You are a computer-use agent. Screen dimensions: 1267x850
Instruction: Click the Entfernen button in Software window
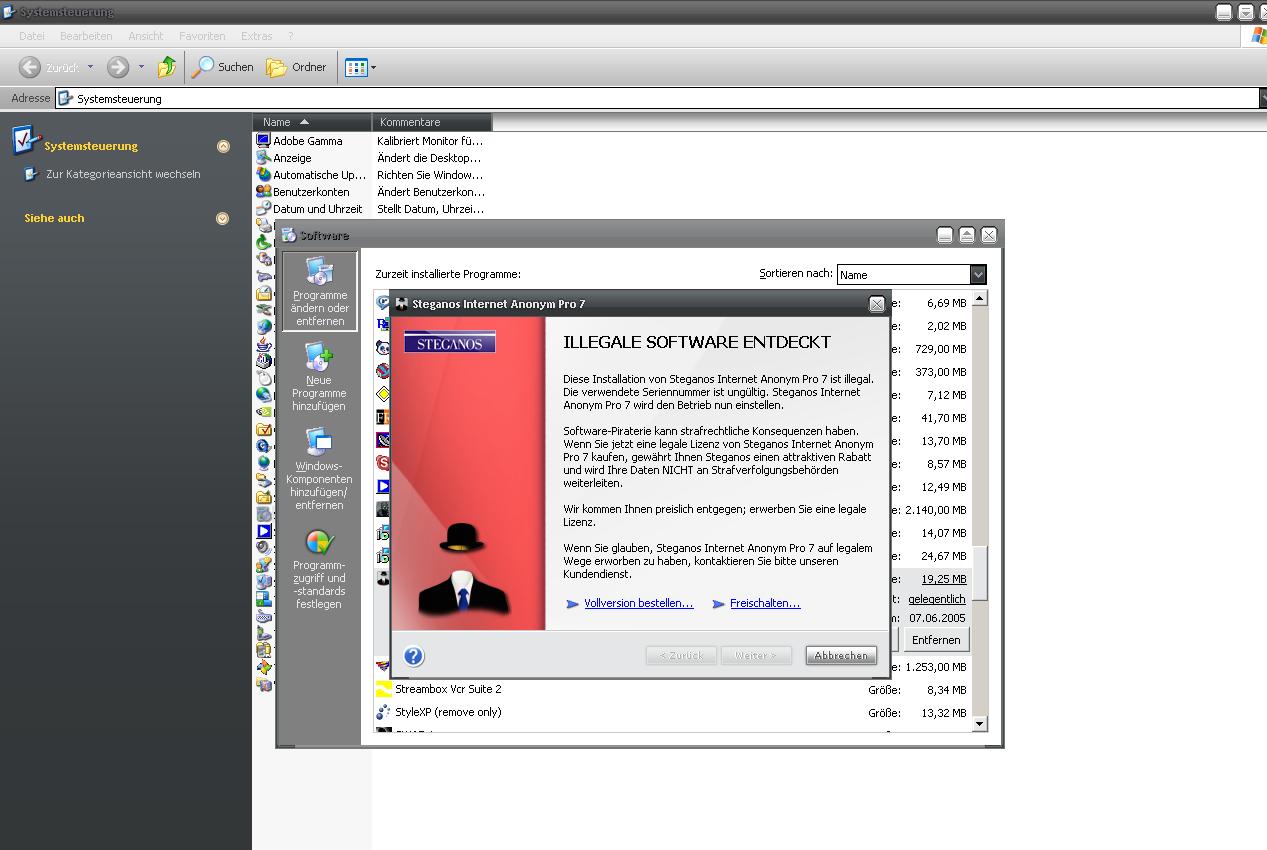[x=936, y=640]
